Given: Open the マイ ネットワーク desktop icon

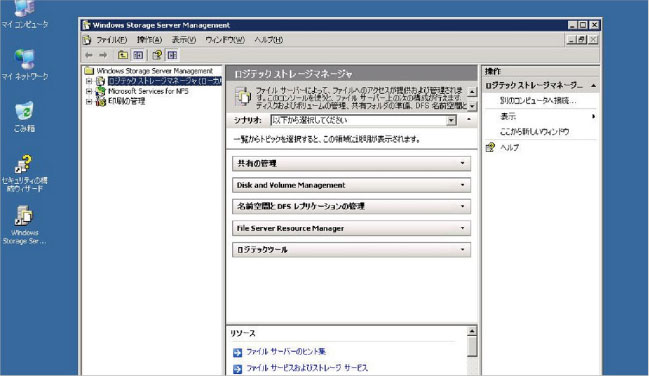Looking at the screenshot, I should (x=24, y=64).
